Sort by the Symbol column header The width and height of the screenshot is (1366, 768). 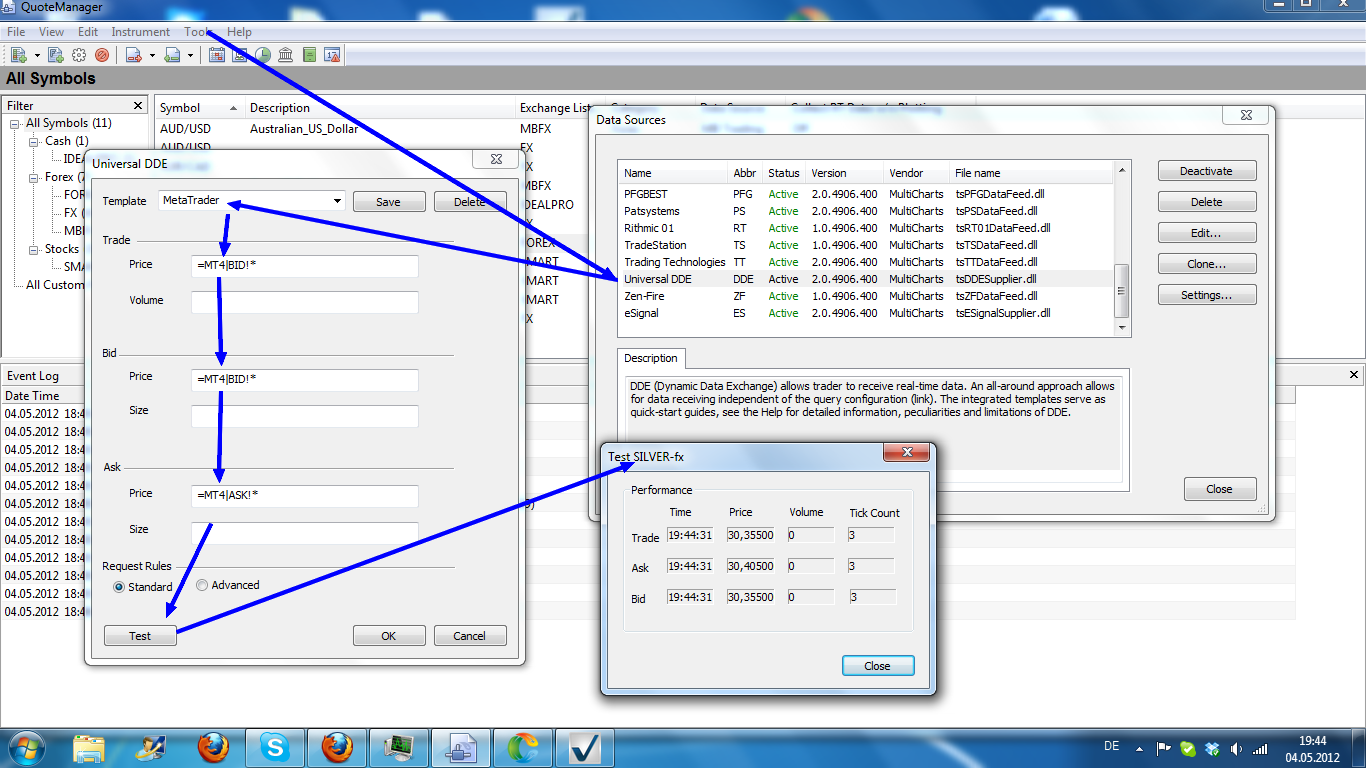pos(200,108)
